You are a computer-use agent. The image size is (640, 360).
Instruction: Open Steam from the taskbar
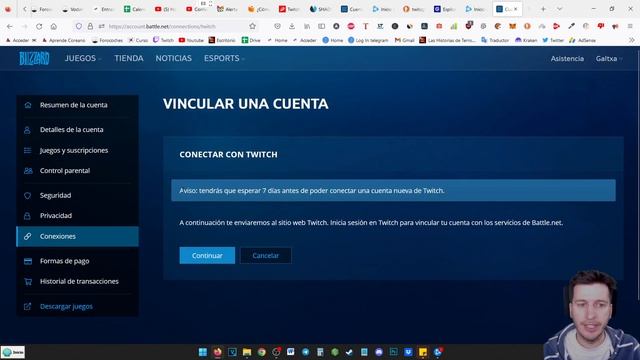(349, 352)
